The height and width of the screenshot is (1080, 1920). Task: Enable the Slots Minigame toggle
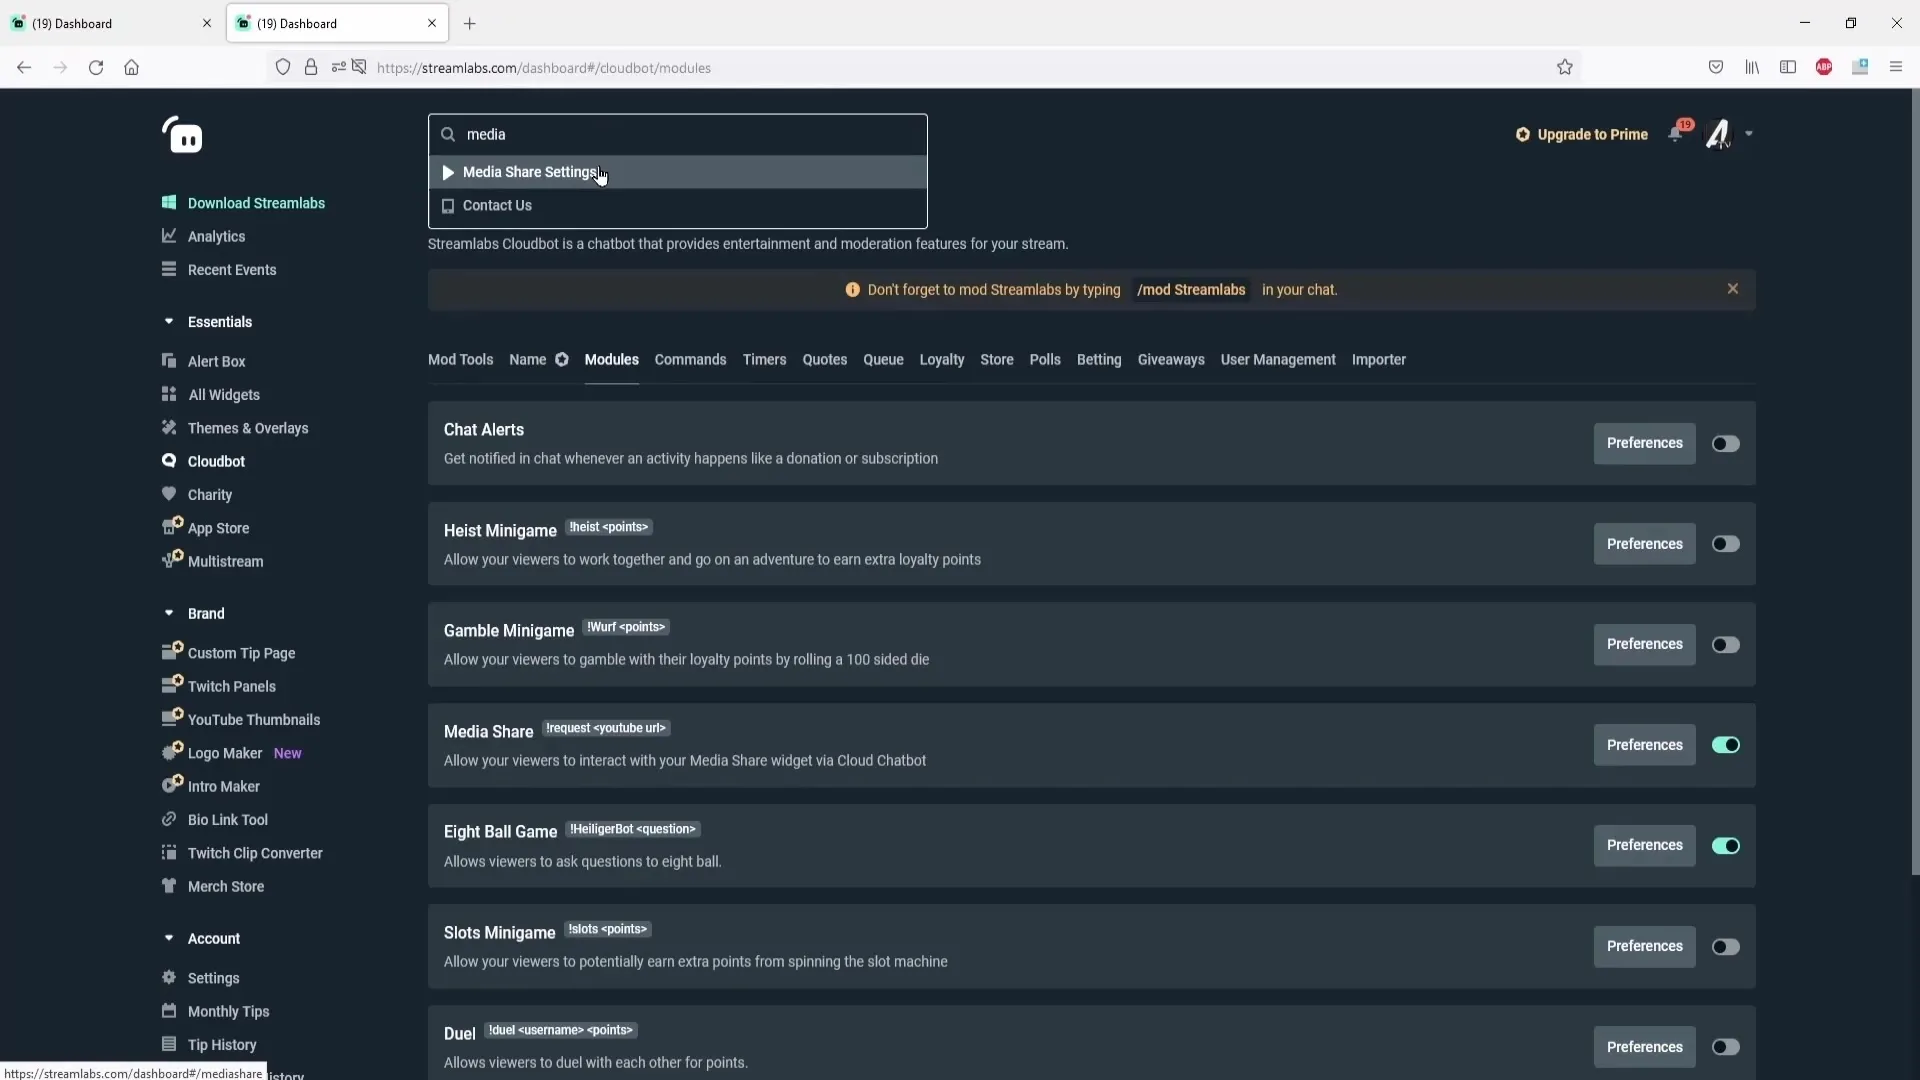click(x=1726, y=946)
